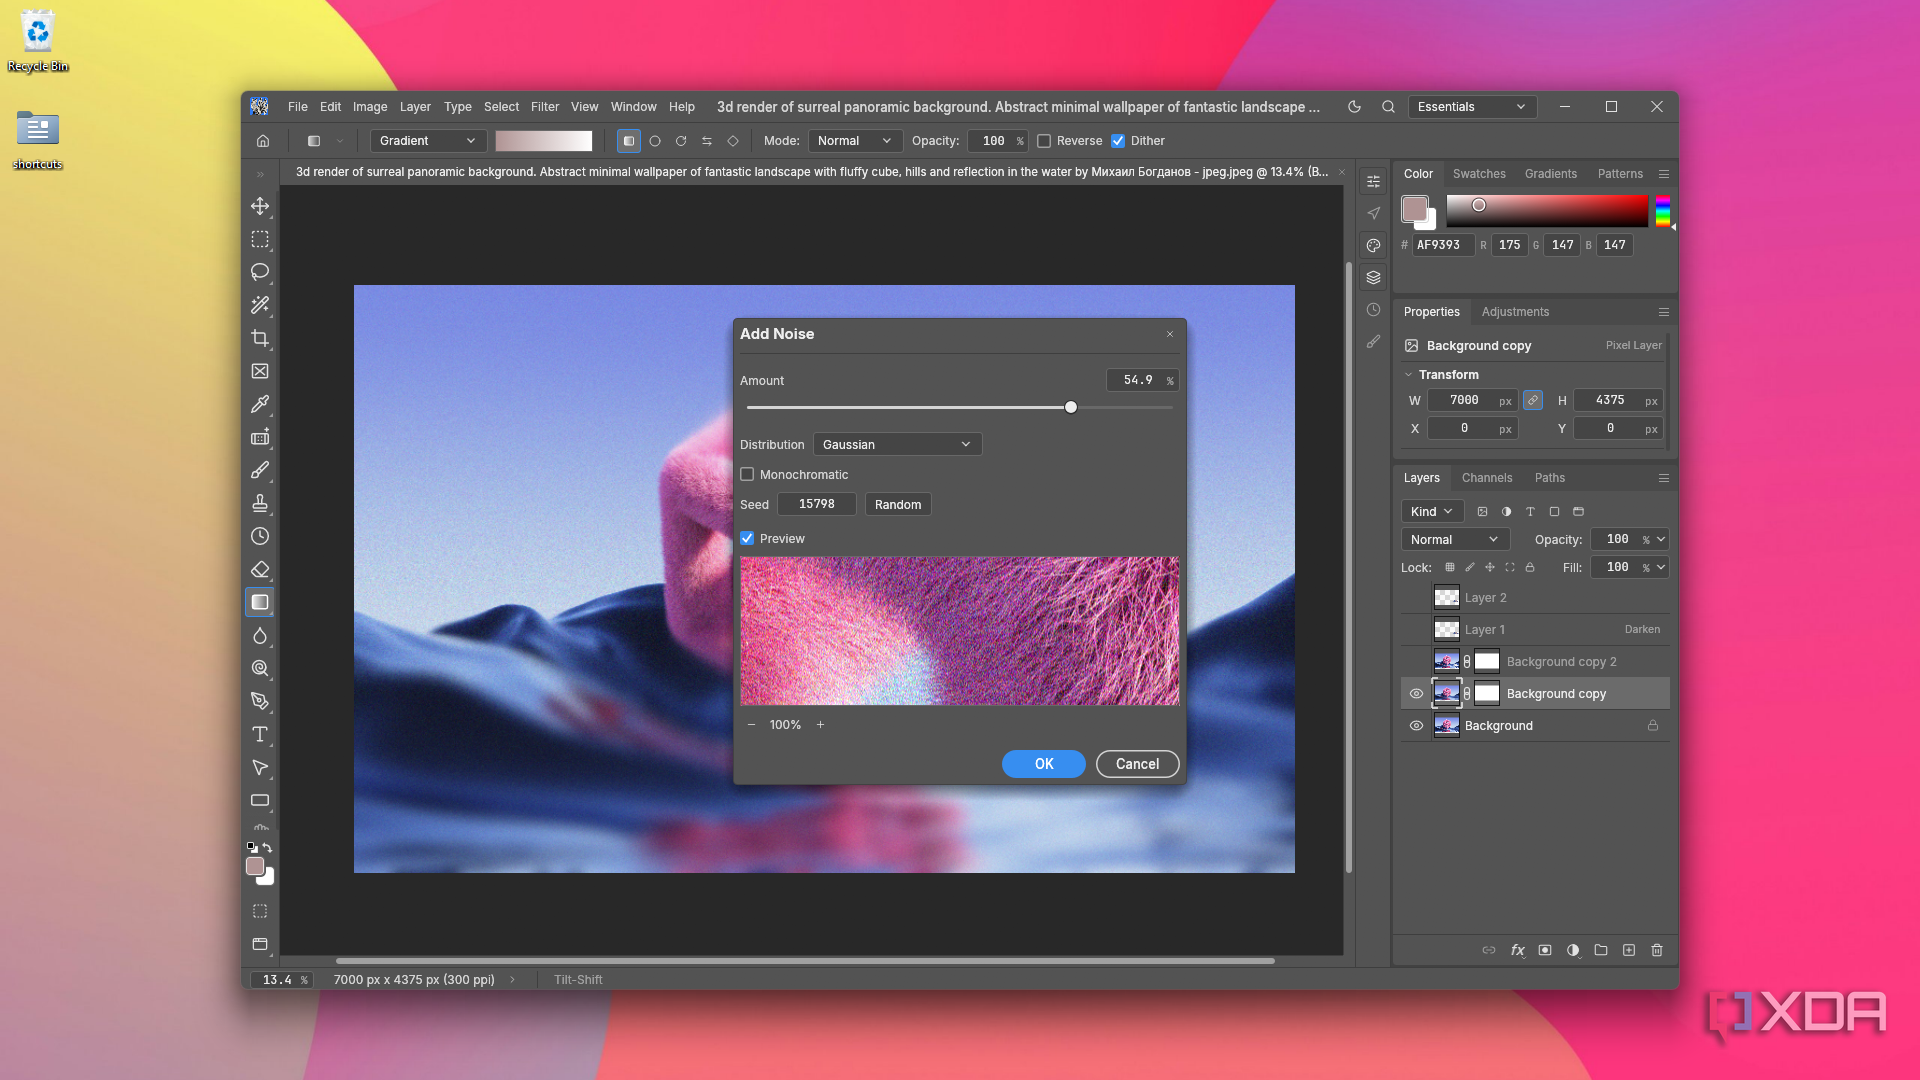
Task: Choose Linear Gradient style icon
Action: tap(629, 141)
